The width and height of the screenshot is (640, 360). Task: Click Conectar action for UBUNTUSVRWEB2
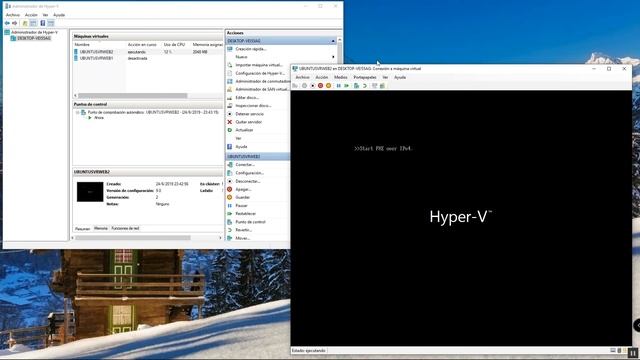click(245, 165)
